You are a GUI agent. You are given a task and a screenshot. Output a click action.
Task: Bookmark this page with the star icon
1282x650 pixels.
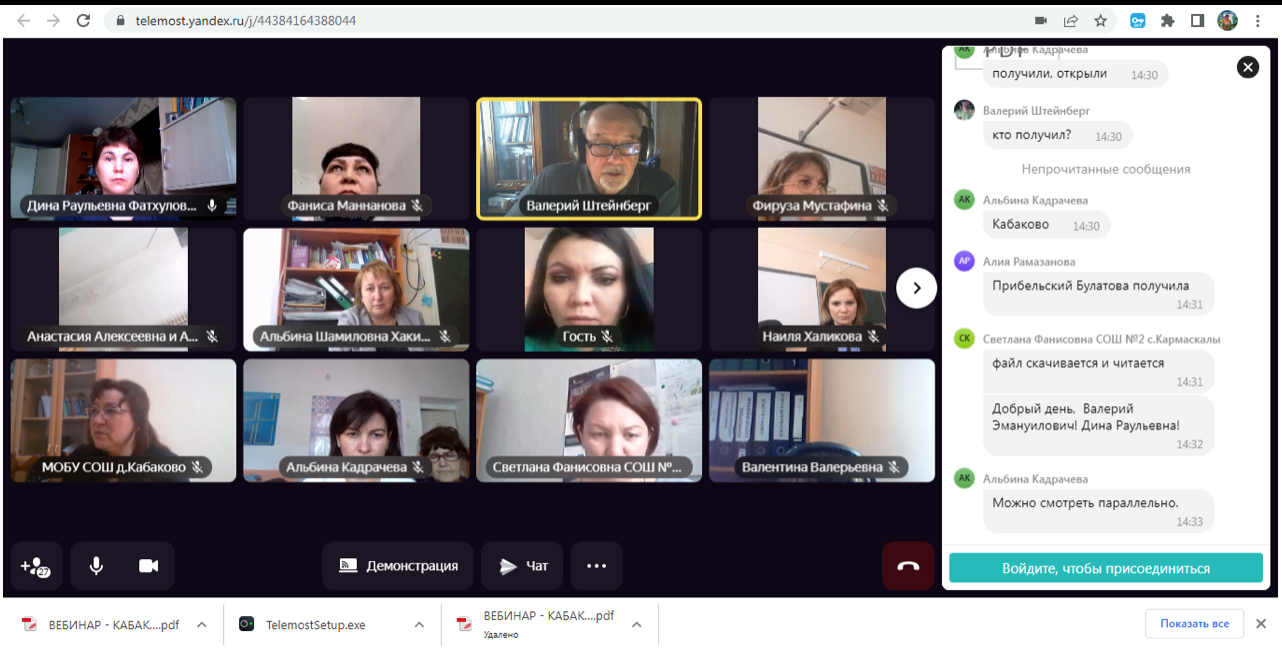(x=1100, y=20)
